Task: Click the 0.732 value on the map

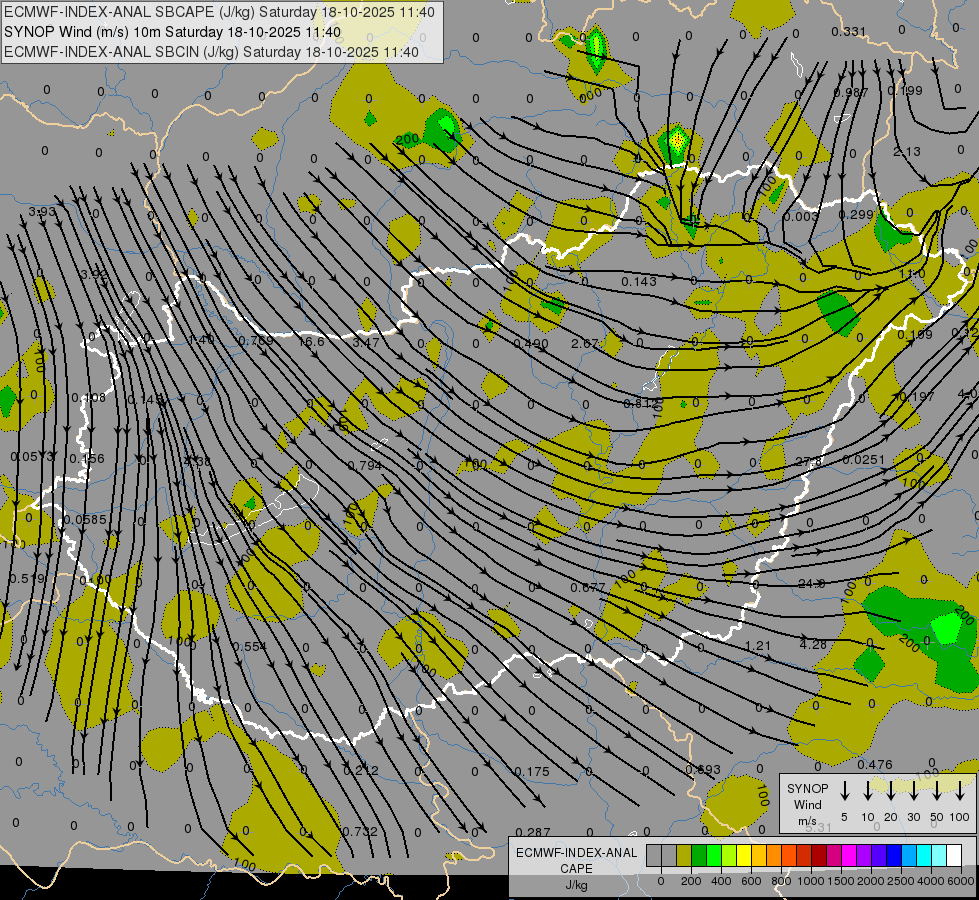Action: tap(360, 831)
